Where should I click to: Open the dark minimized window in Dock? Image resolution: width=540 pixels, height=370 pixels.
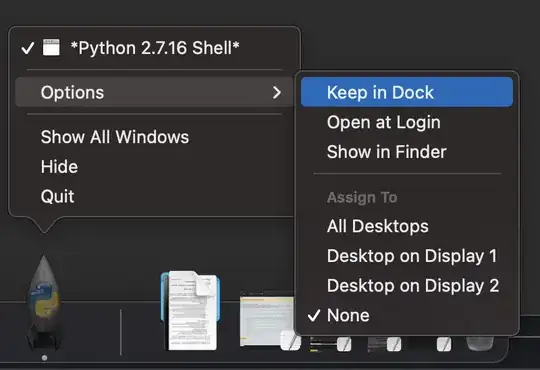tap(384, 344)
